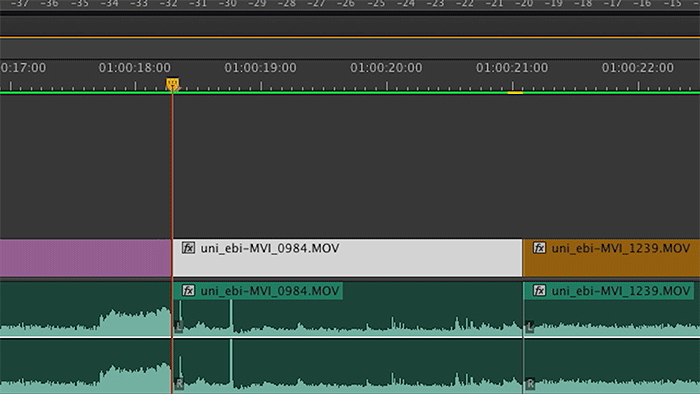Click fx badge on audio clip MVI_0984
This screenshot has height=394, width=700.
[188, 291]
